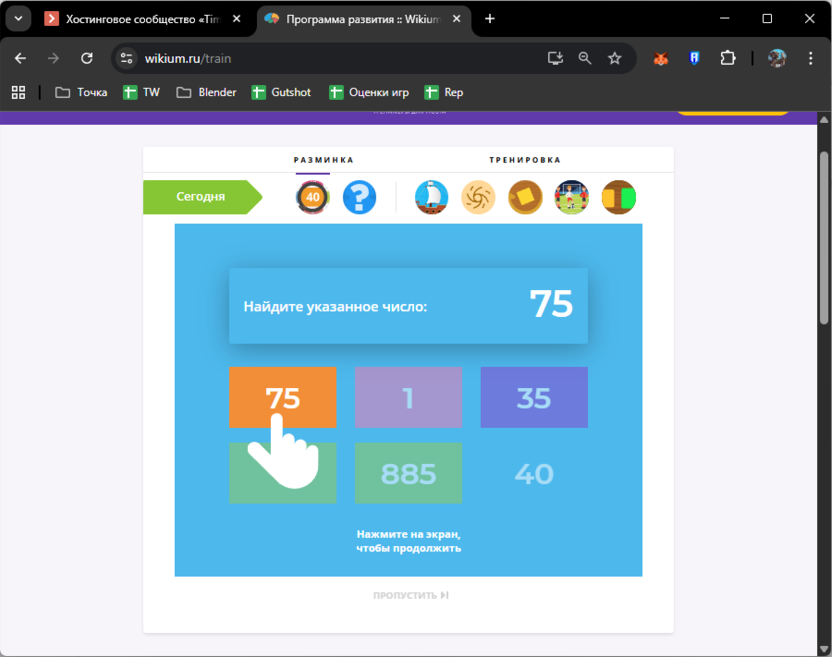The width and height of the screenshot is (832, 657).
Task: View site information icon in address bar
Action: point(126,58)
